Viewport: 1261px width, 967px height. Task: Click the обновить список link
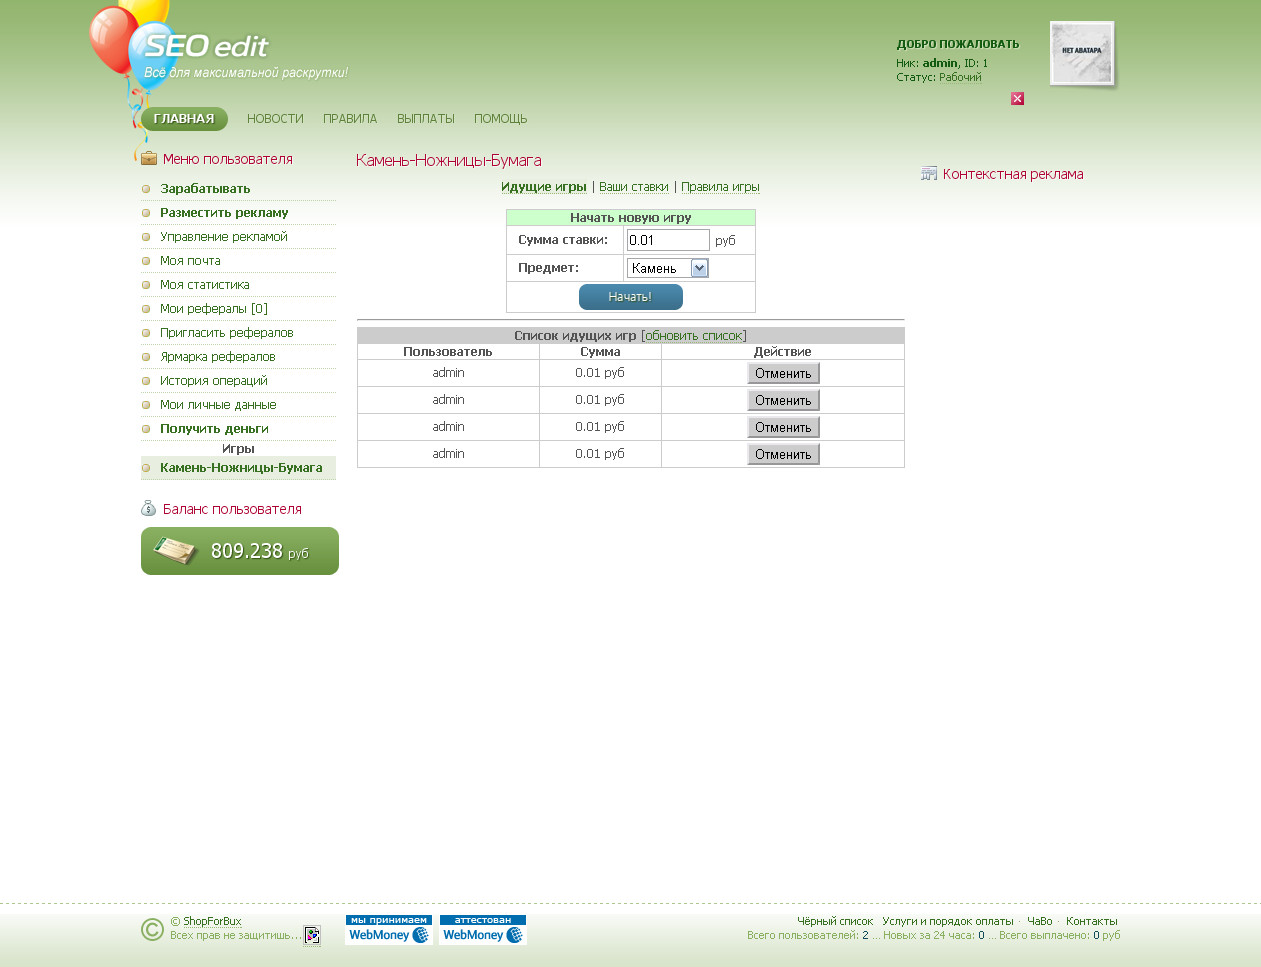point(693,336)
